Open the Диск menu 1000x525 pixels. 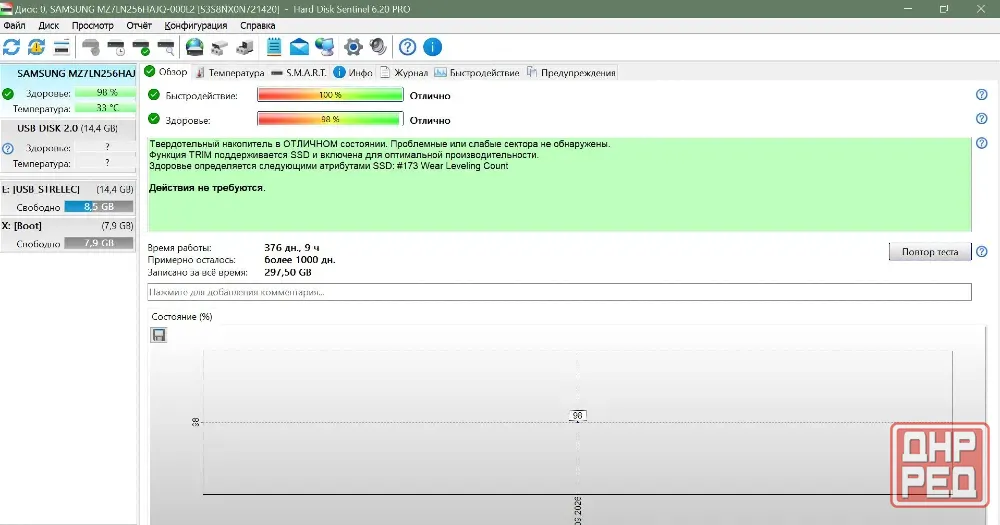48,26
